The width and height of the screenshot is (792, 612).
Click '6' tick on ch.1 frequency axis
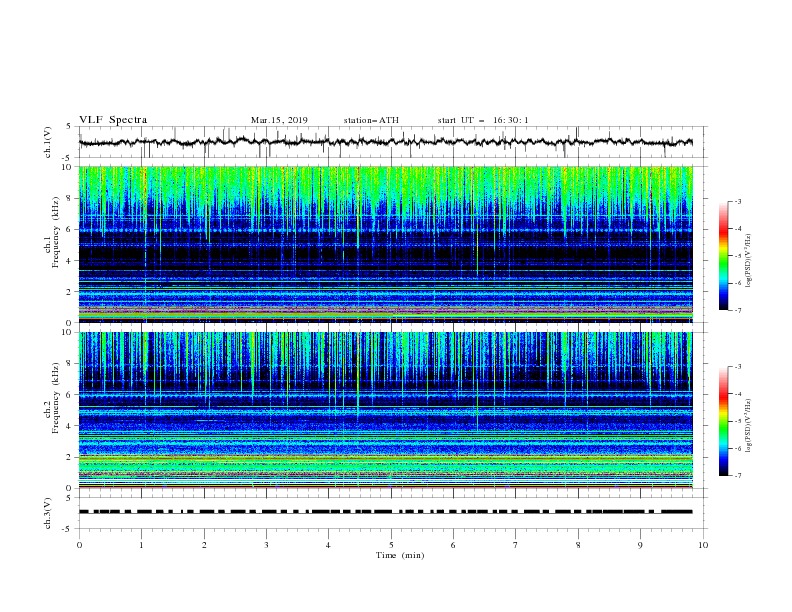point(71,229)
